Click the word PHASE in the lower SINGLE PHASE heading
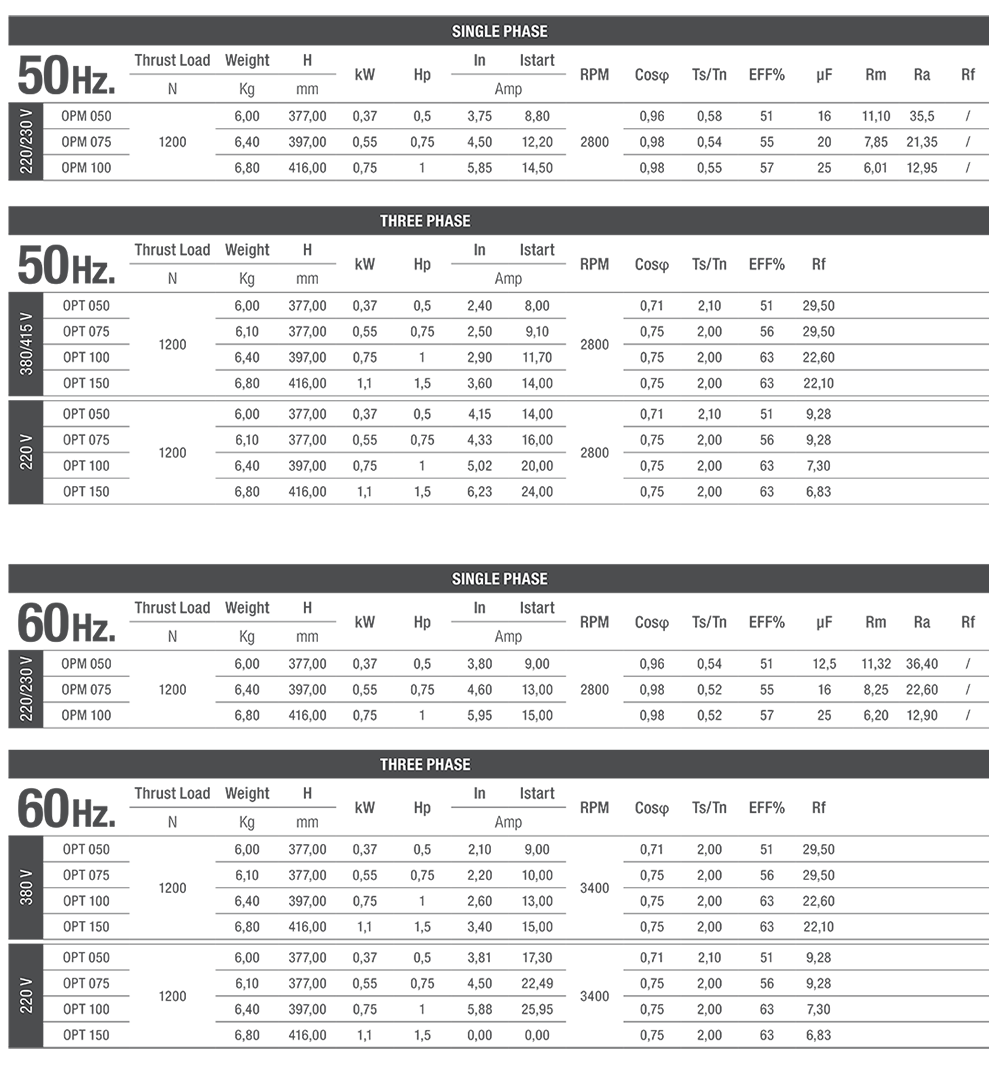 [525, 579]
